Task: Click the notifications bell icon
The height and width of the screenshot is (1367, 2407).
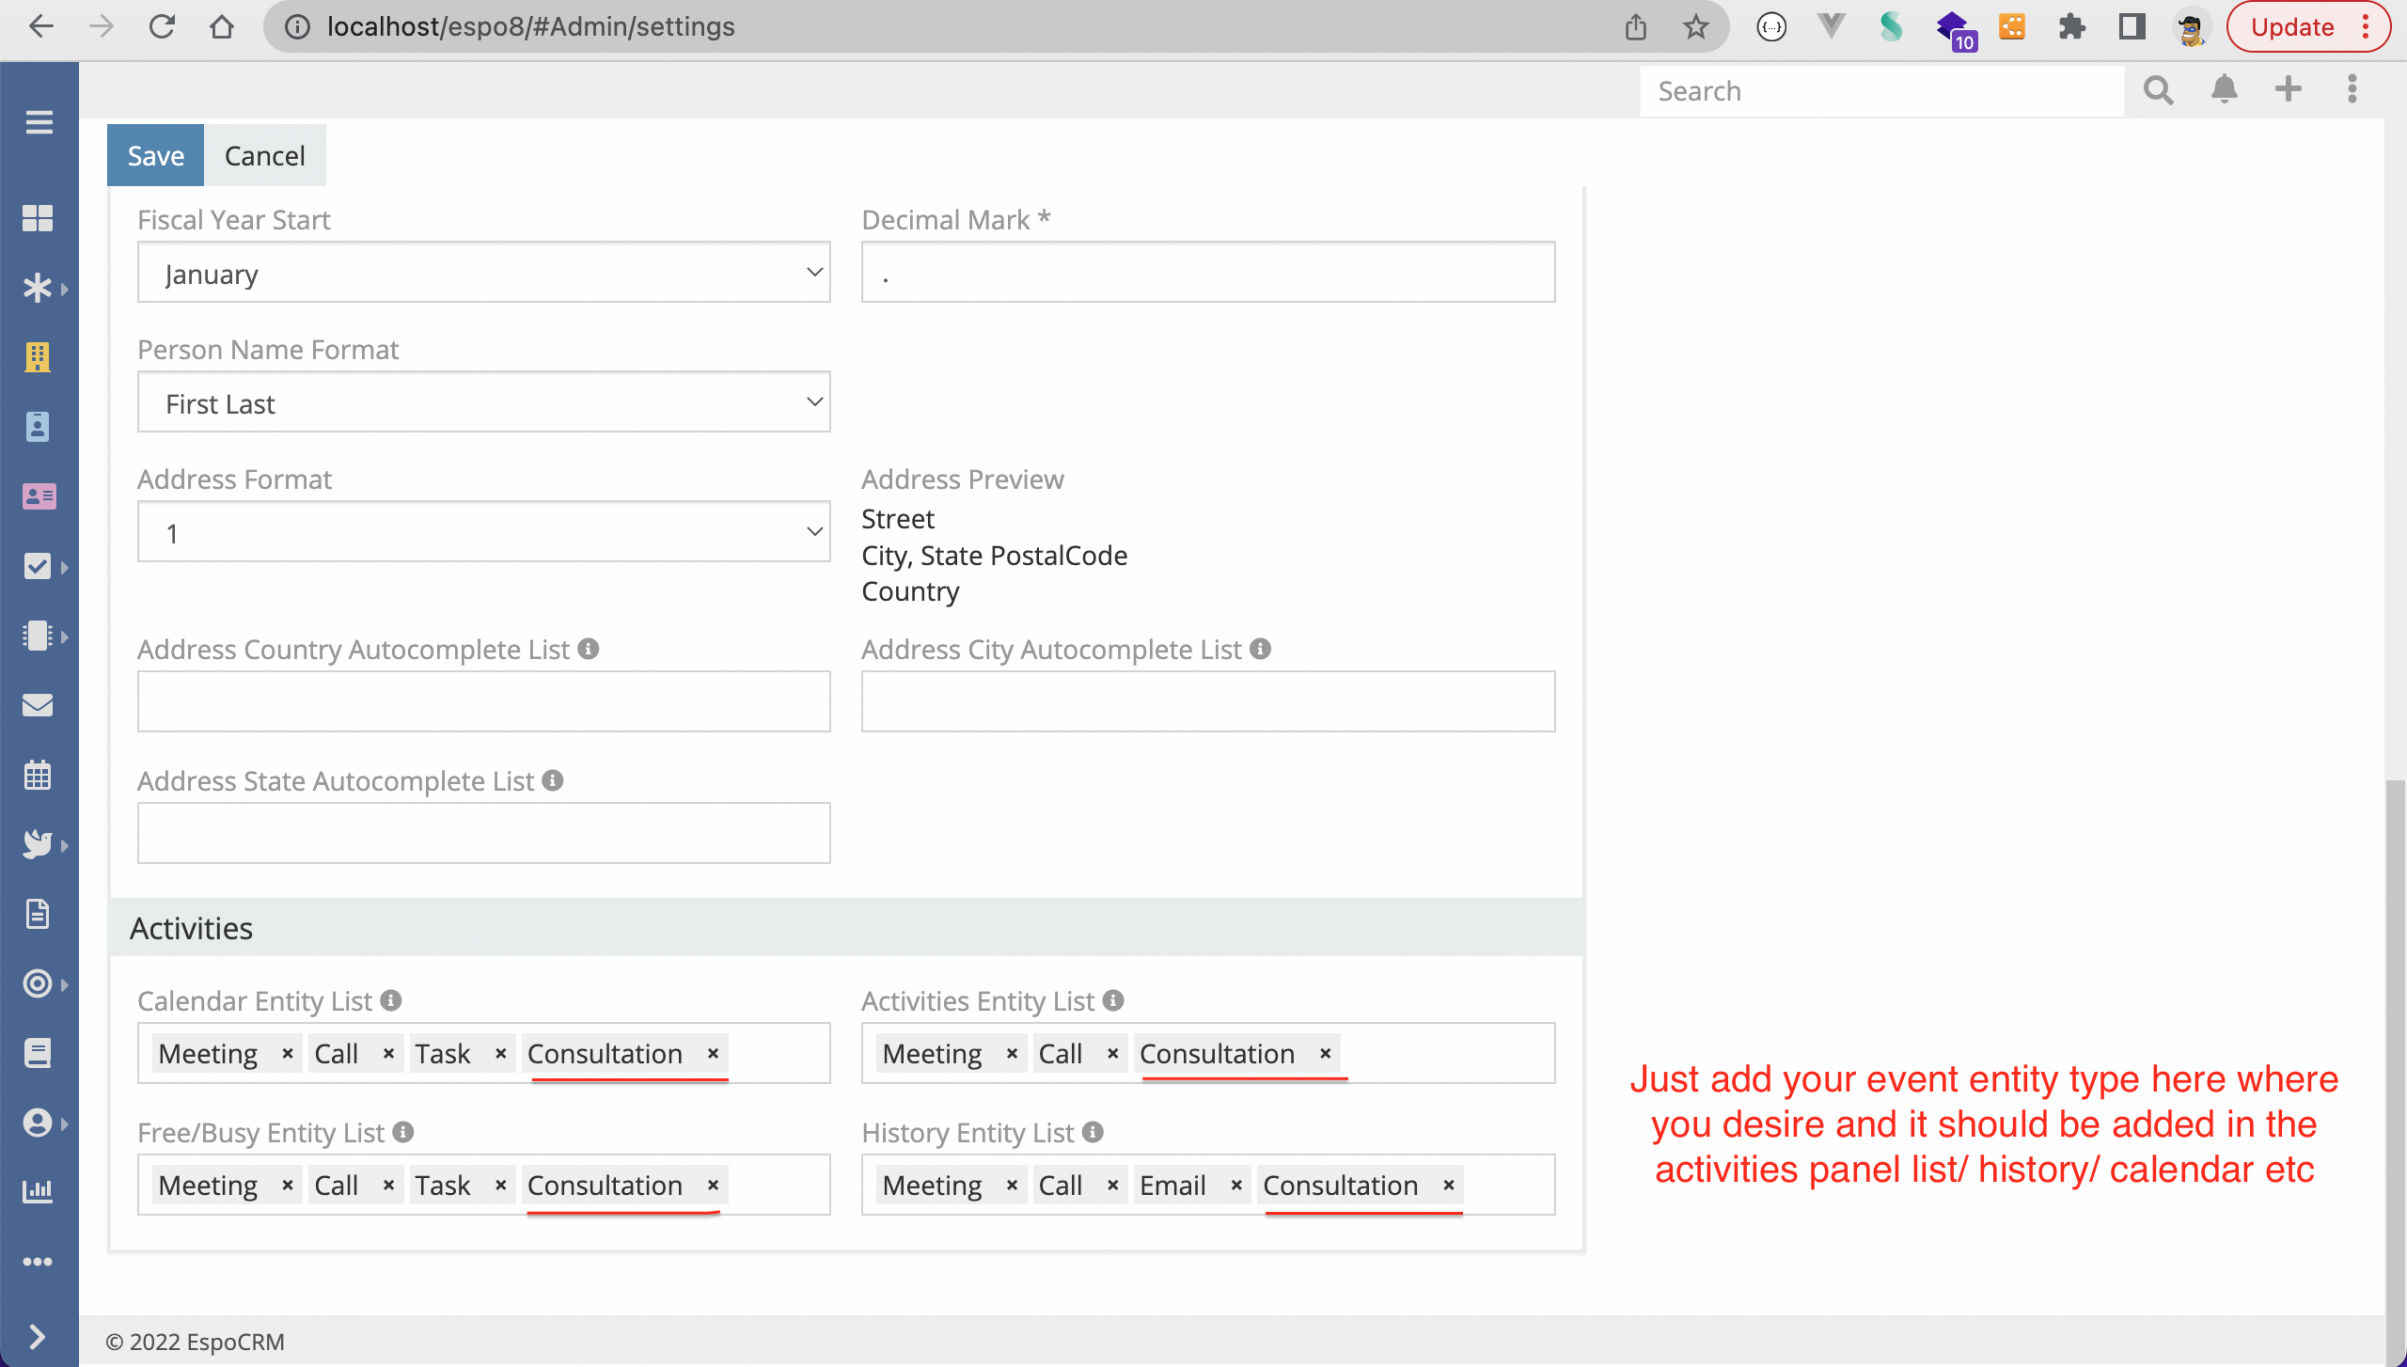Action: point(2223,90)
